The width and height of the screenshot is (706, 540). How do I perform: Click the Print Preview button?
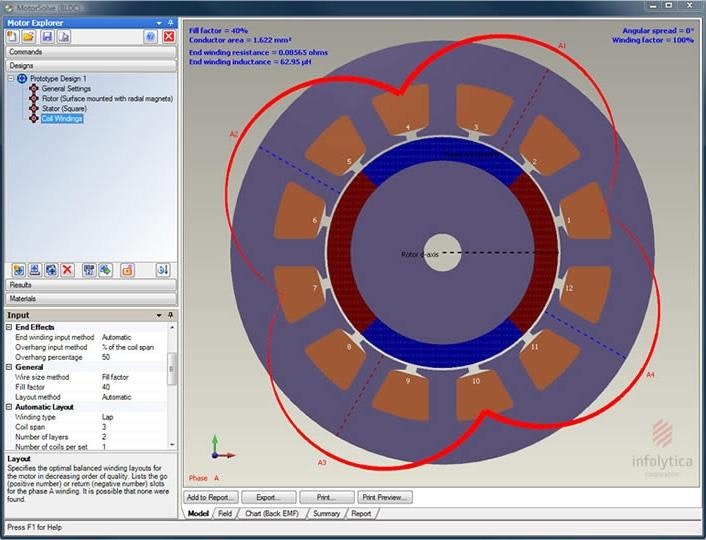(x=385, y=497)
